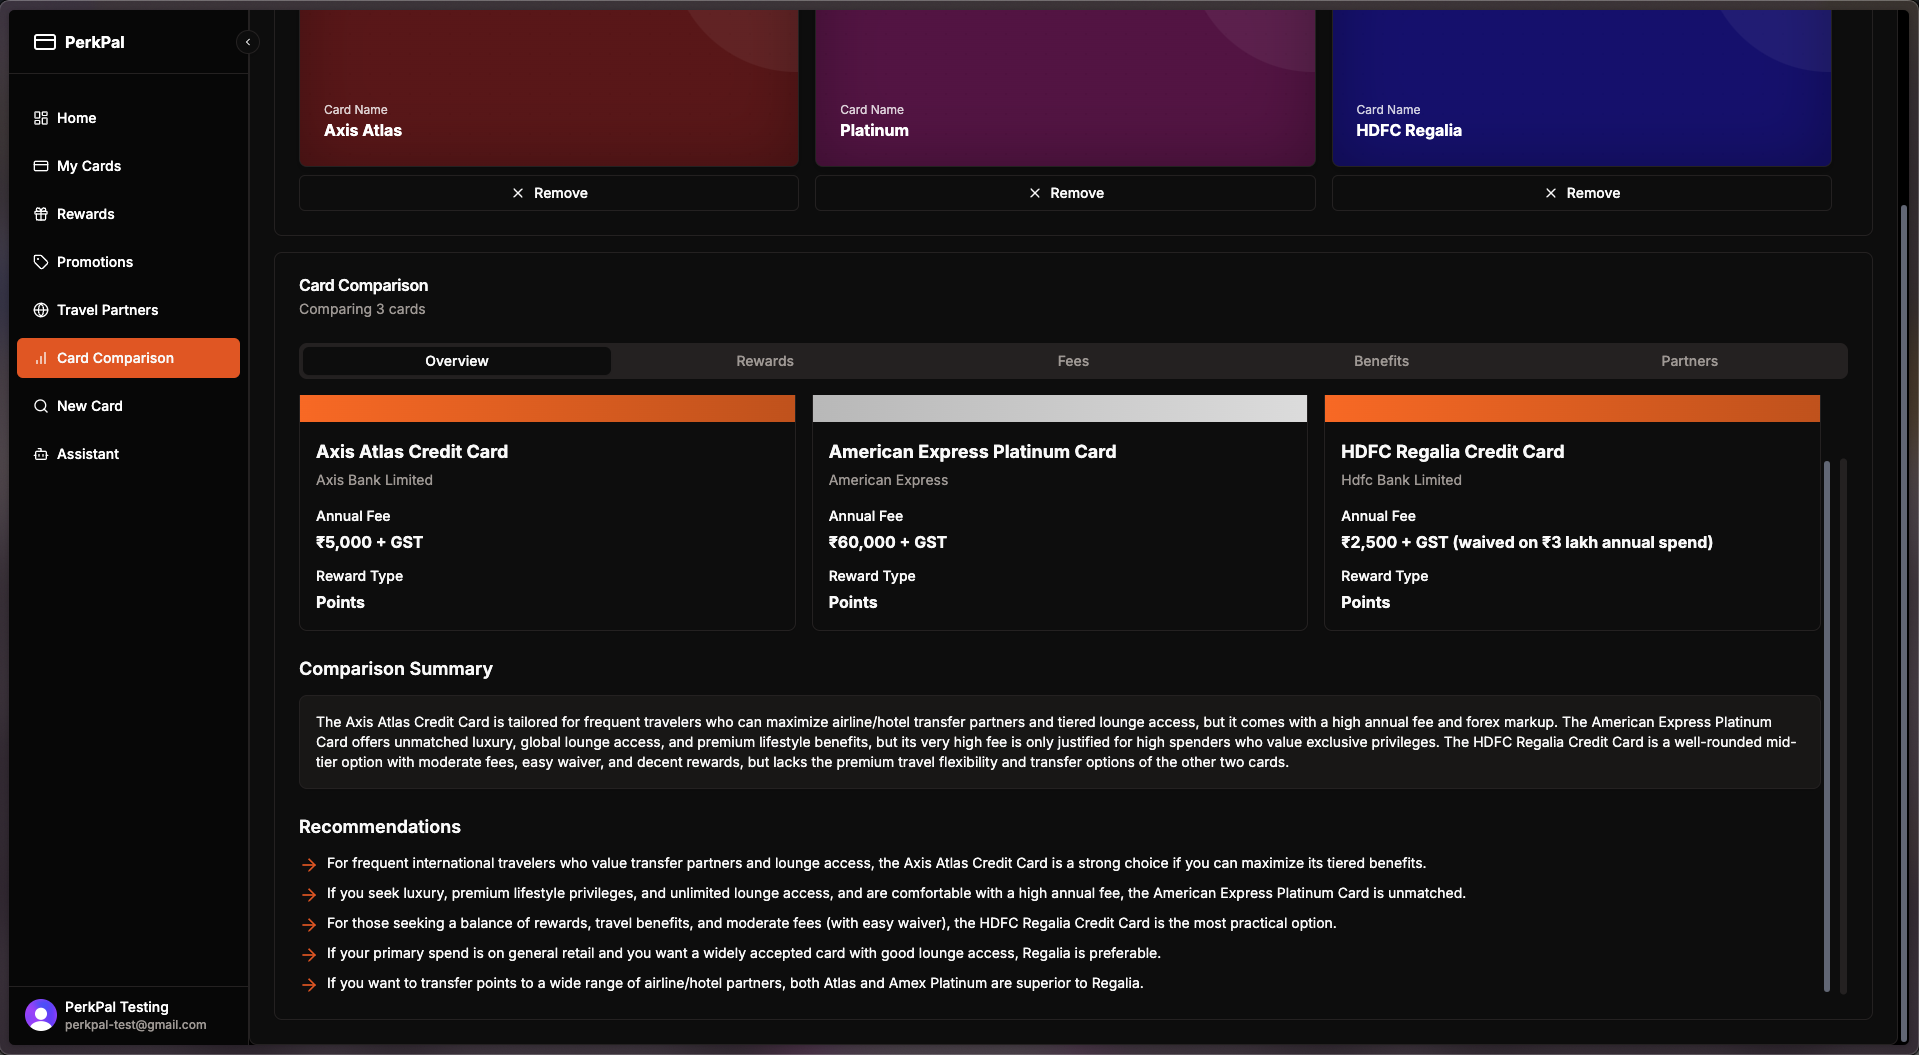This screenshot has width=1919, height=1055.
Task: Click the PerkPal brand name in the sidebar
Action: [x=95, y=42]
